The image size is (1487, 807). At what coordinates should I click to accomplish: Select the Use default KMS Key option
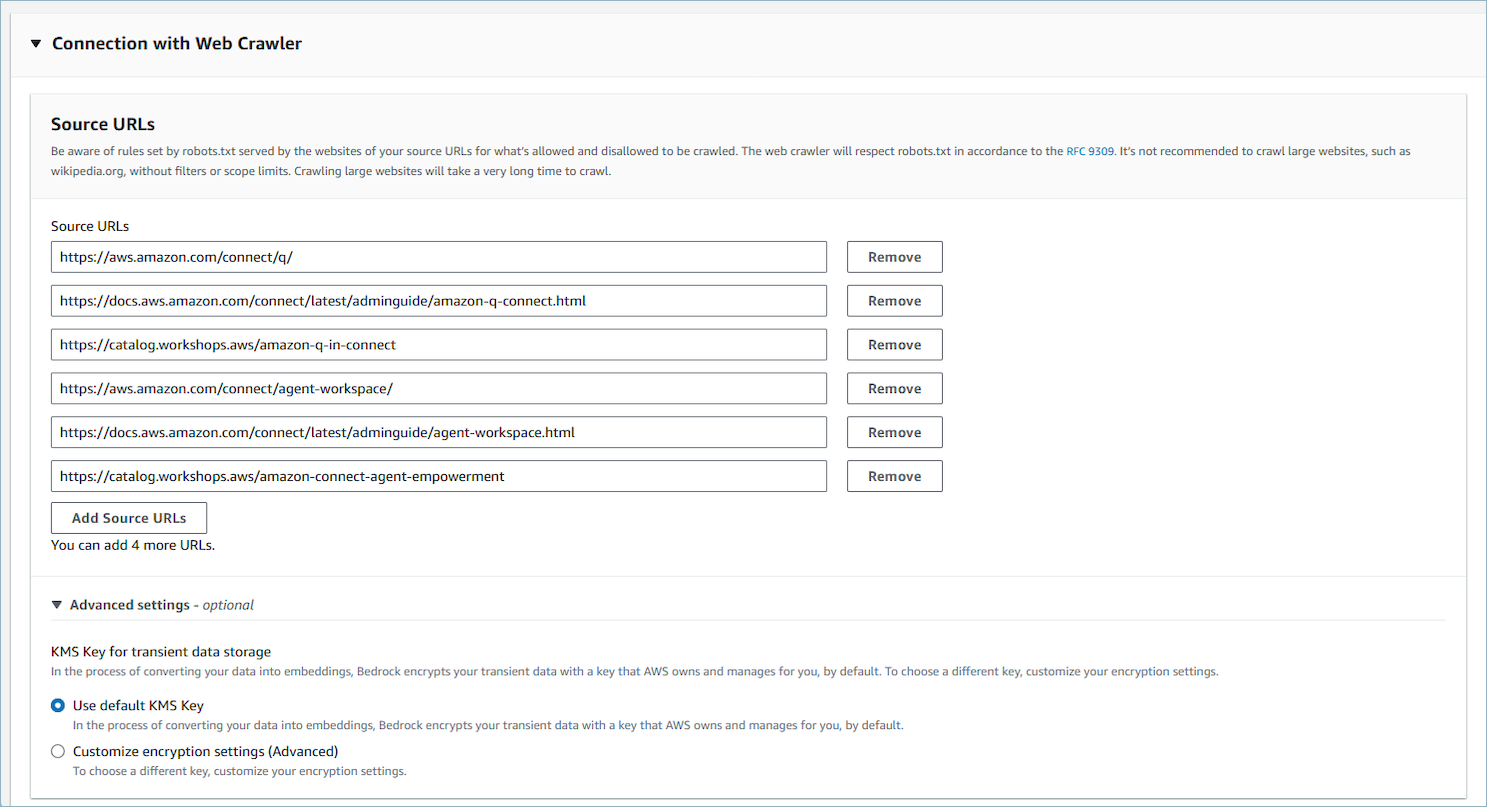(58, 705)
